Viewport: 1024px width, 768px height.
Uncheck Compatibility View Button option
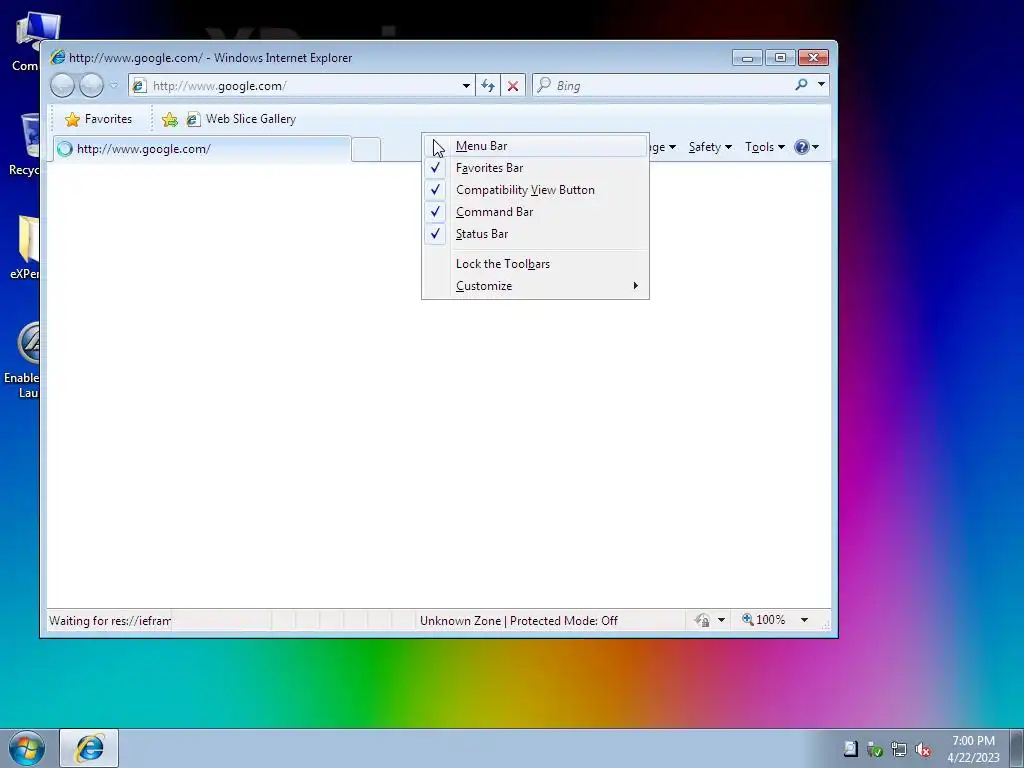(536, 190)
